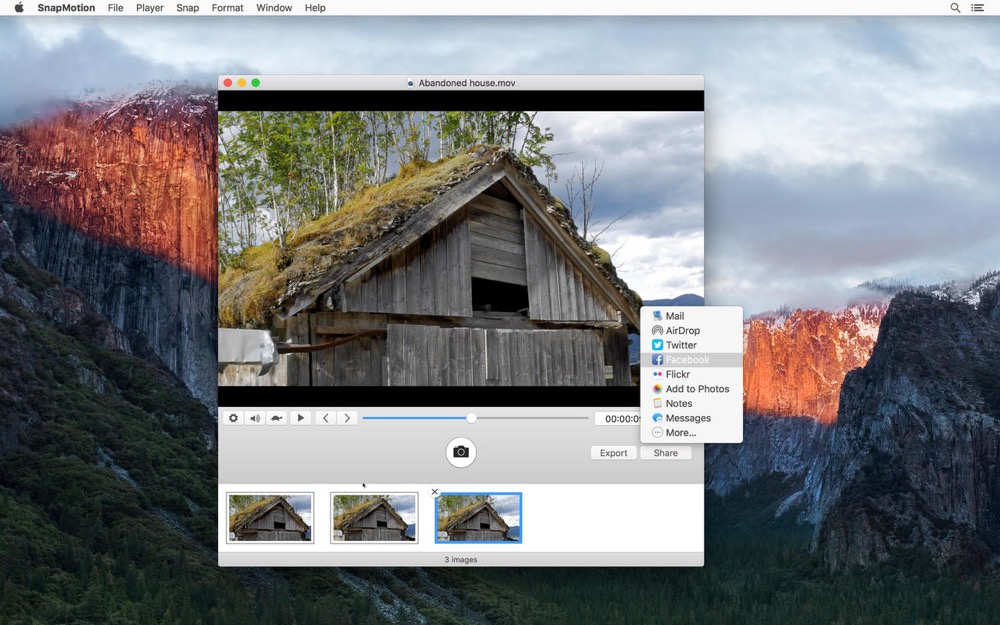This screenshot has width=1000, height=625.
Task: Pick Add to Photos option
Action: click(x=697, y=389)
